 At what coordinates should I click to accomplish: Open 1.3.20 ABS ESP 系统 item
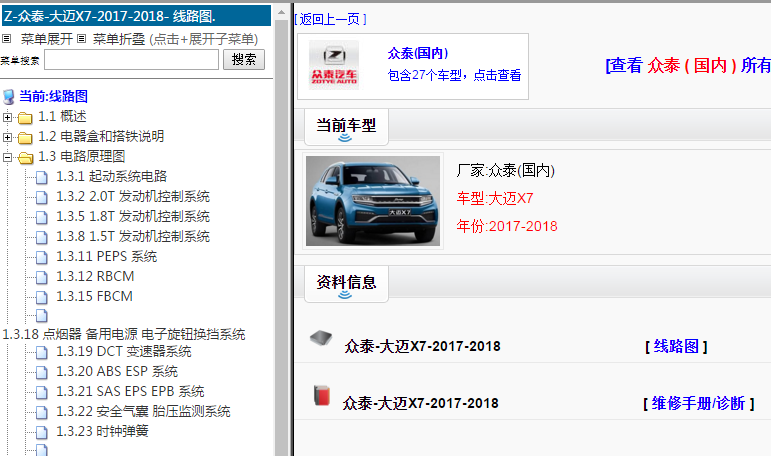click(117, 371)
